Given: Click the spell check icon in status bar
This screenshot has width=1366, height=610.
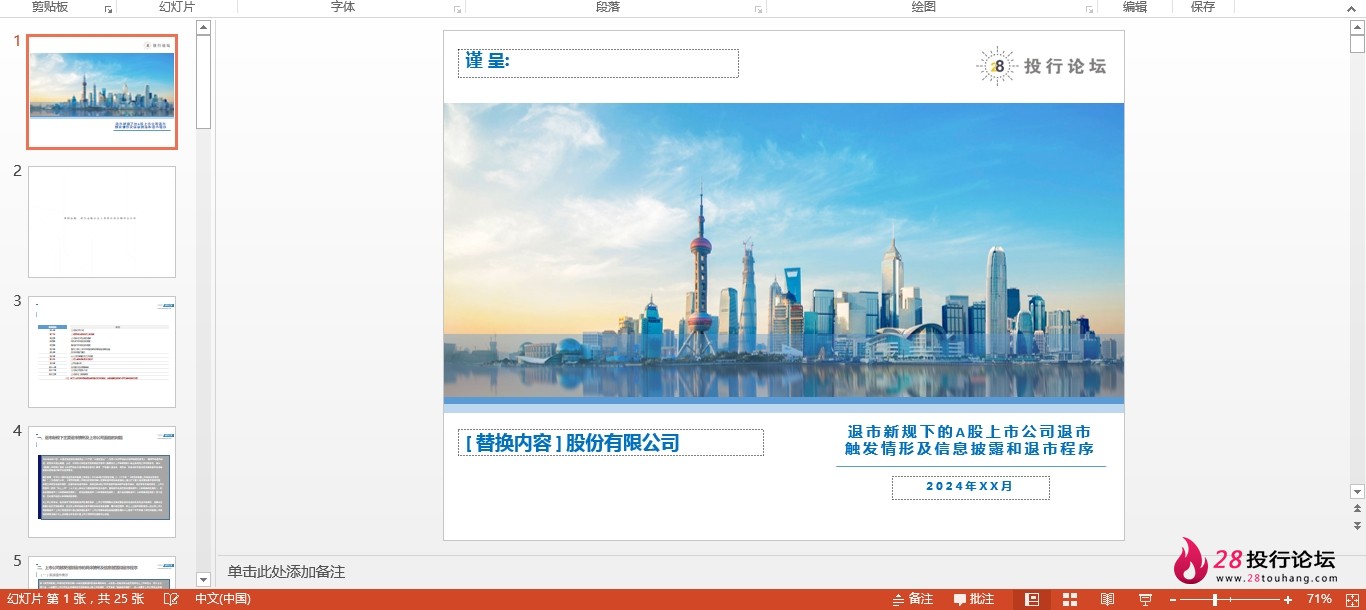Looking at the screenshot, I should (x=172, y=599).
